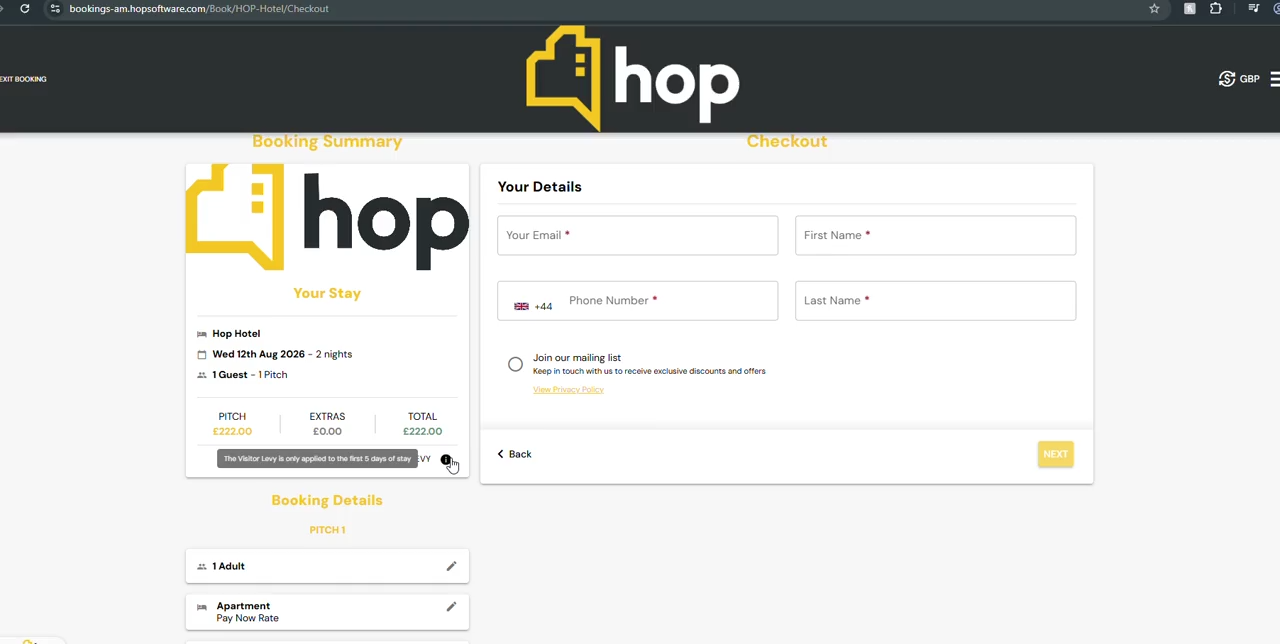Focus the First Name field
1280x644 pixels.
click(x=935, y=235)
